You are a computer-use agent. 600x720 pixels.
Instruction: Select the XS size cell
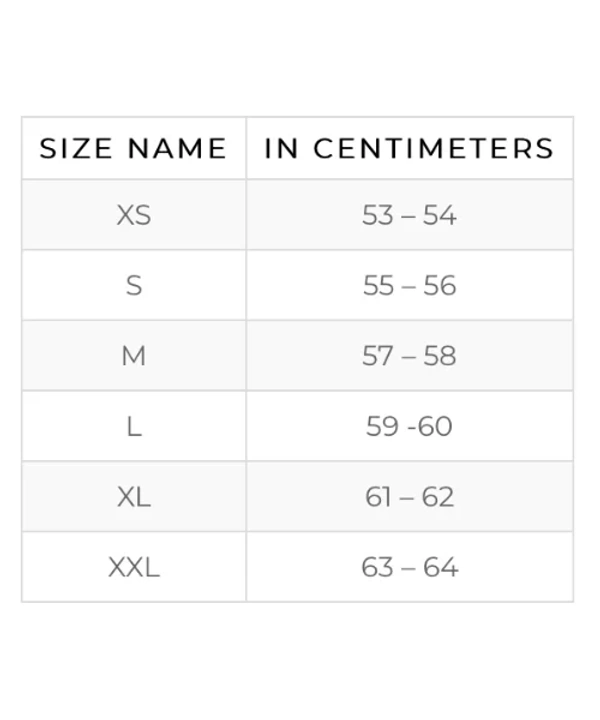pos(134,215)
